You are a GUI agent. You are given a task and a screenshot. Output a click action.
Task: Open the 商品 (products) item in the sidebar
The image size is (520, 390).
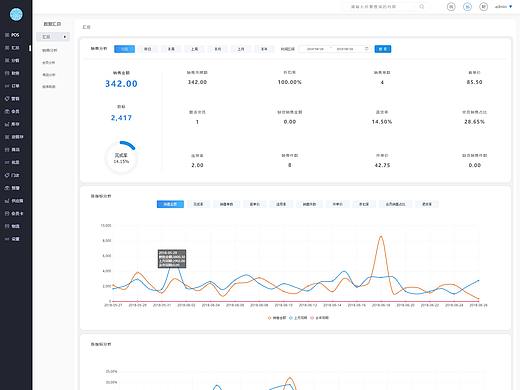(12, 150)
